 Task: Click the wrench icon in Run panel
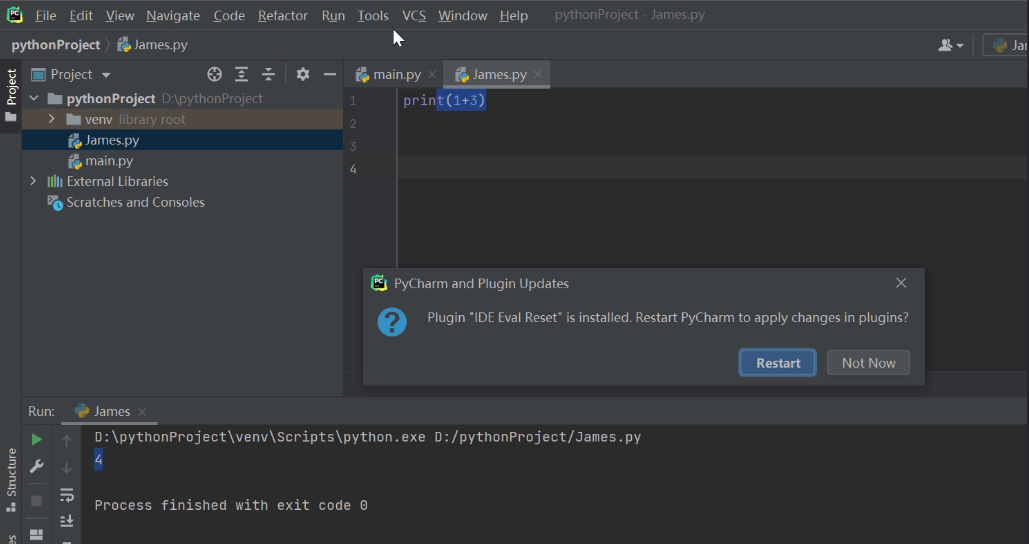pyautogui.click(x=36, y=467)
